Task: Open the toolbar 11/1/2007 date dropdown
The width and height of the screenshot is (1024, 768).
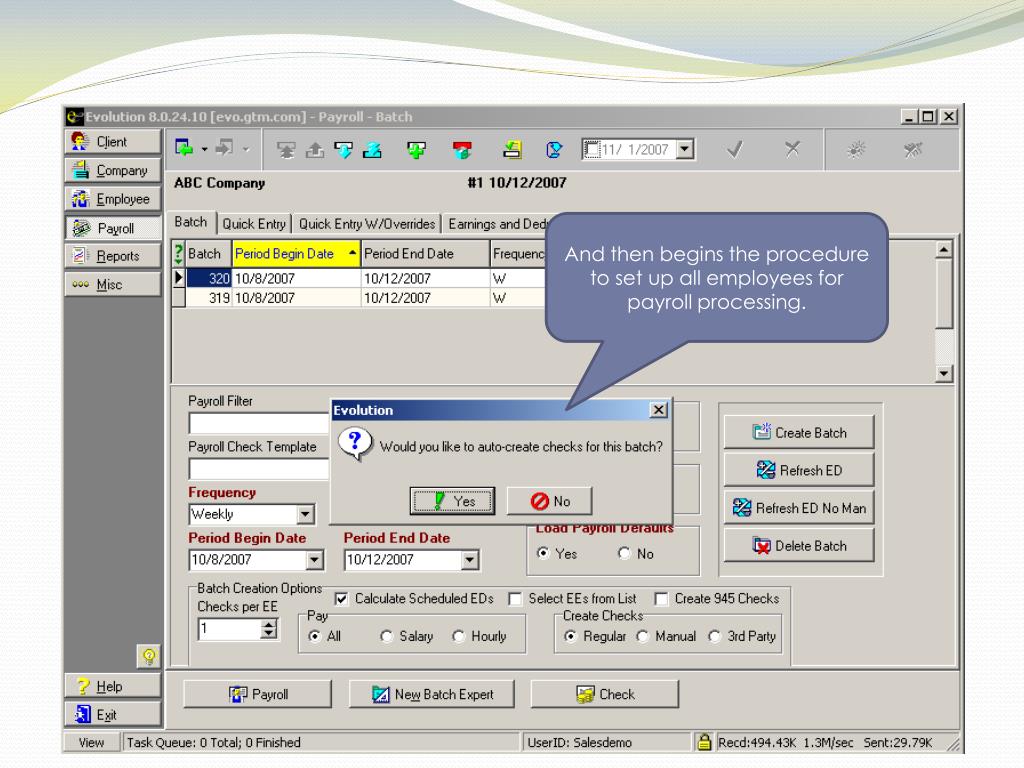Action: click(684, 149)
